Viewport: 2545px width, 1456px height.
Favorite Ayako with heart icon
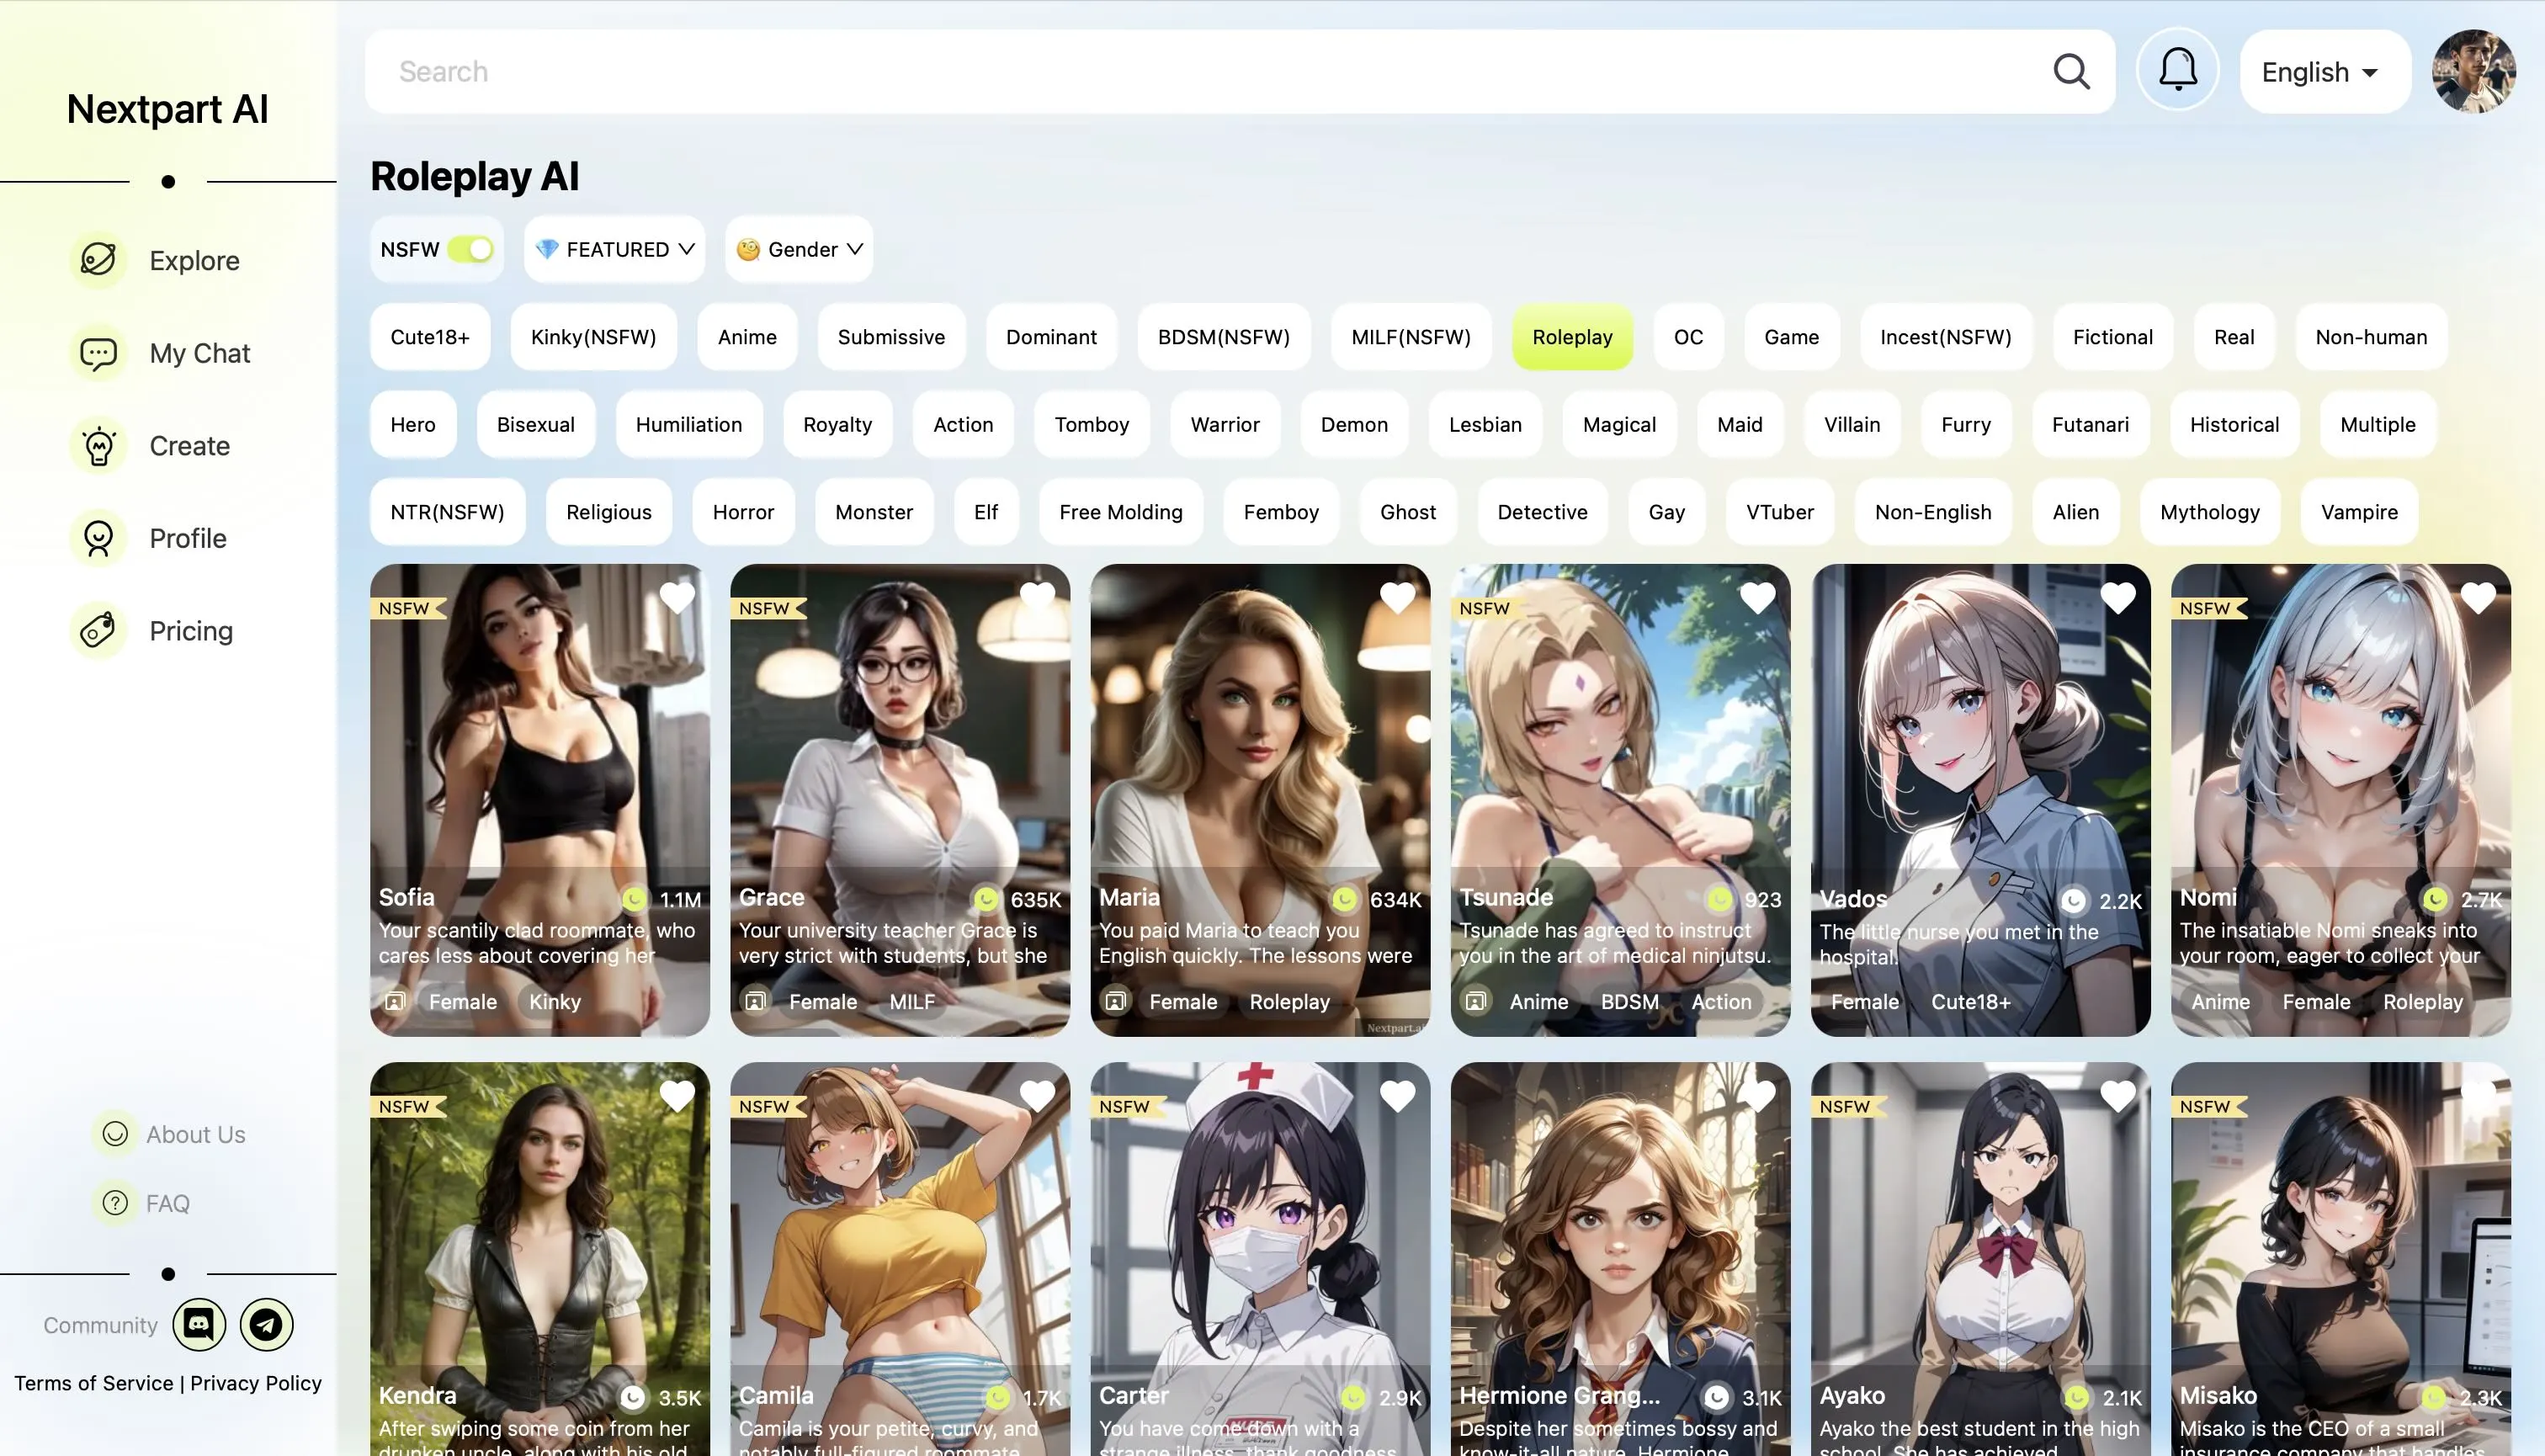tap(2117, 1096)
